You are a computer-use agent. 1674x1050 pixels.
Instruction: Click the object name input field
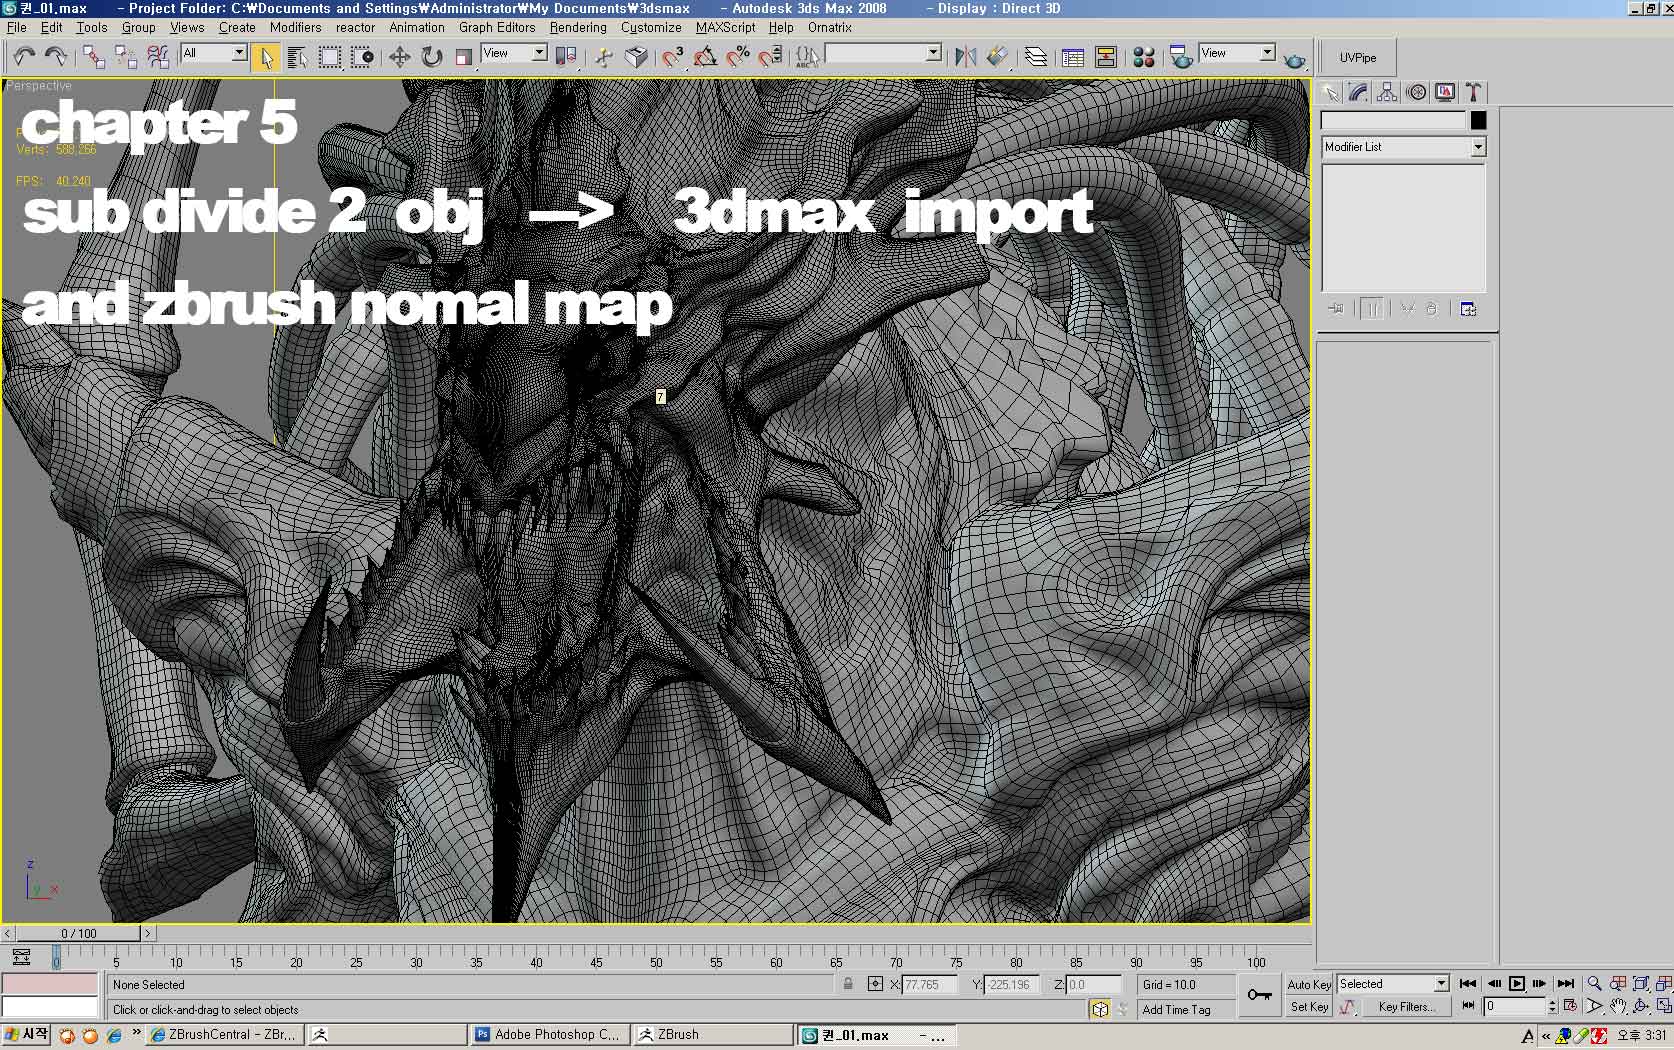click(1393, 120)
